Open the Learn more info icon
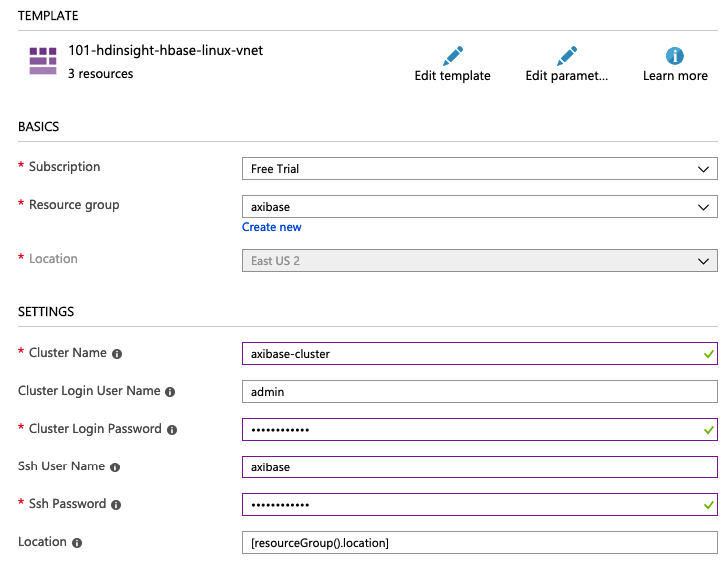726x573 pixels. (675, 56)
